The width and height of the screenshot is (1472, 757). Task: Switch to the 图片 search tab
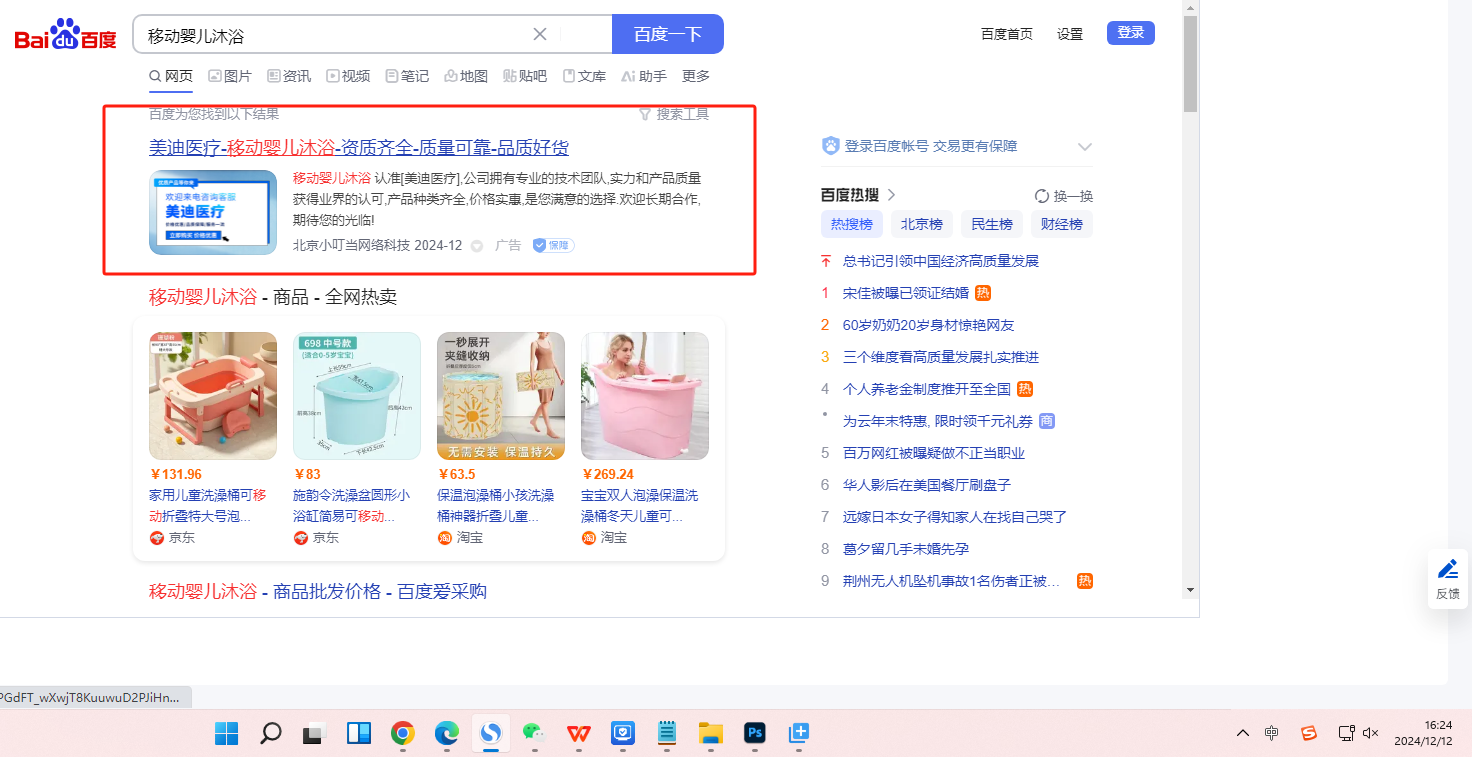point(230,76)
